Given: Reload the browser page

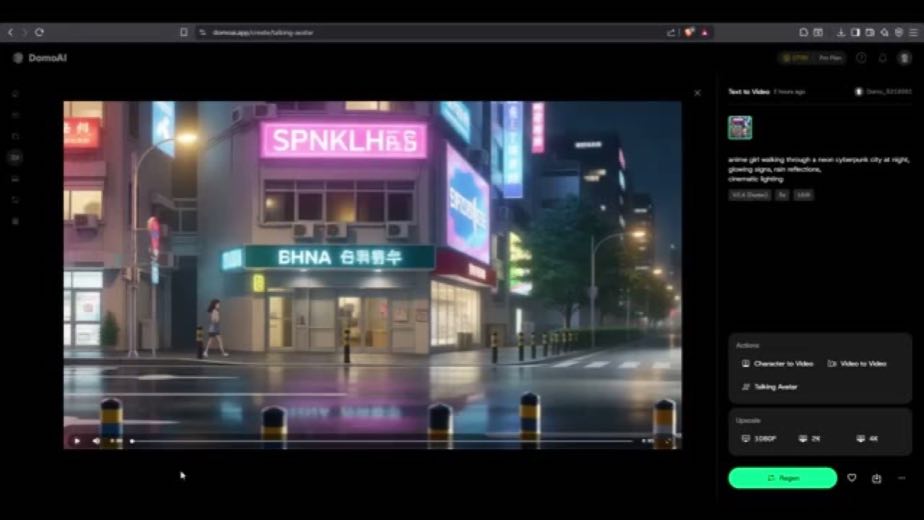Looking at the screenshot, I should click(x=39, y=32).
